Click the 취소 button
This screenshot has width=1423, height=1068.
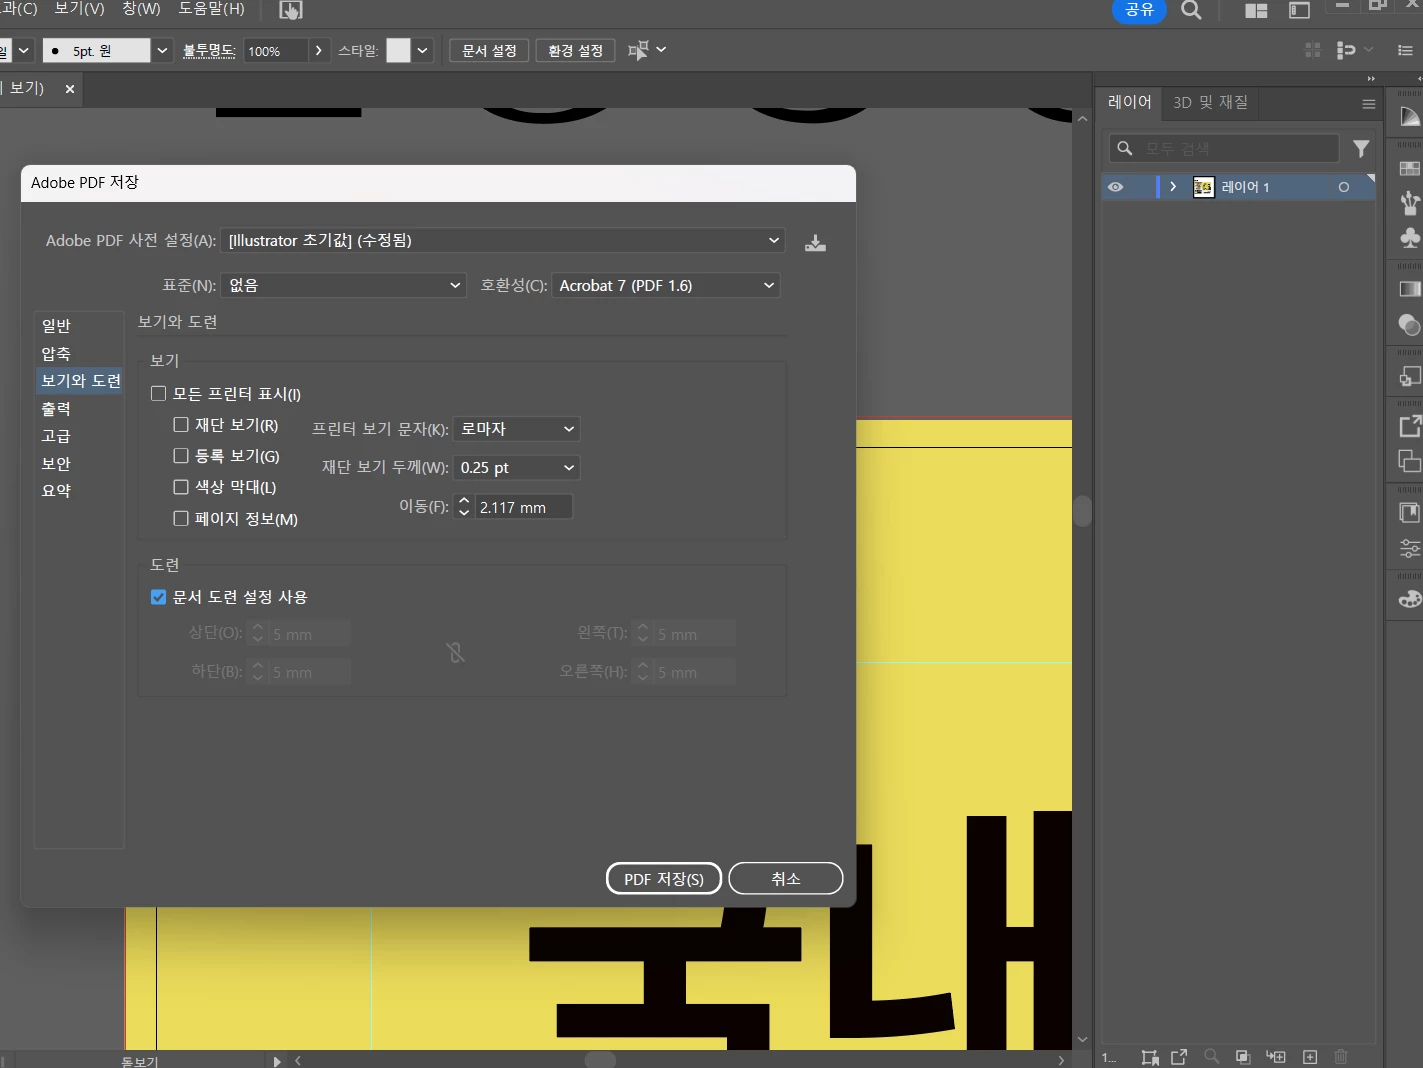pos(786,878)
